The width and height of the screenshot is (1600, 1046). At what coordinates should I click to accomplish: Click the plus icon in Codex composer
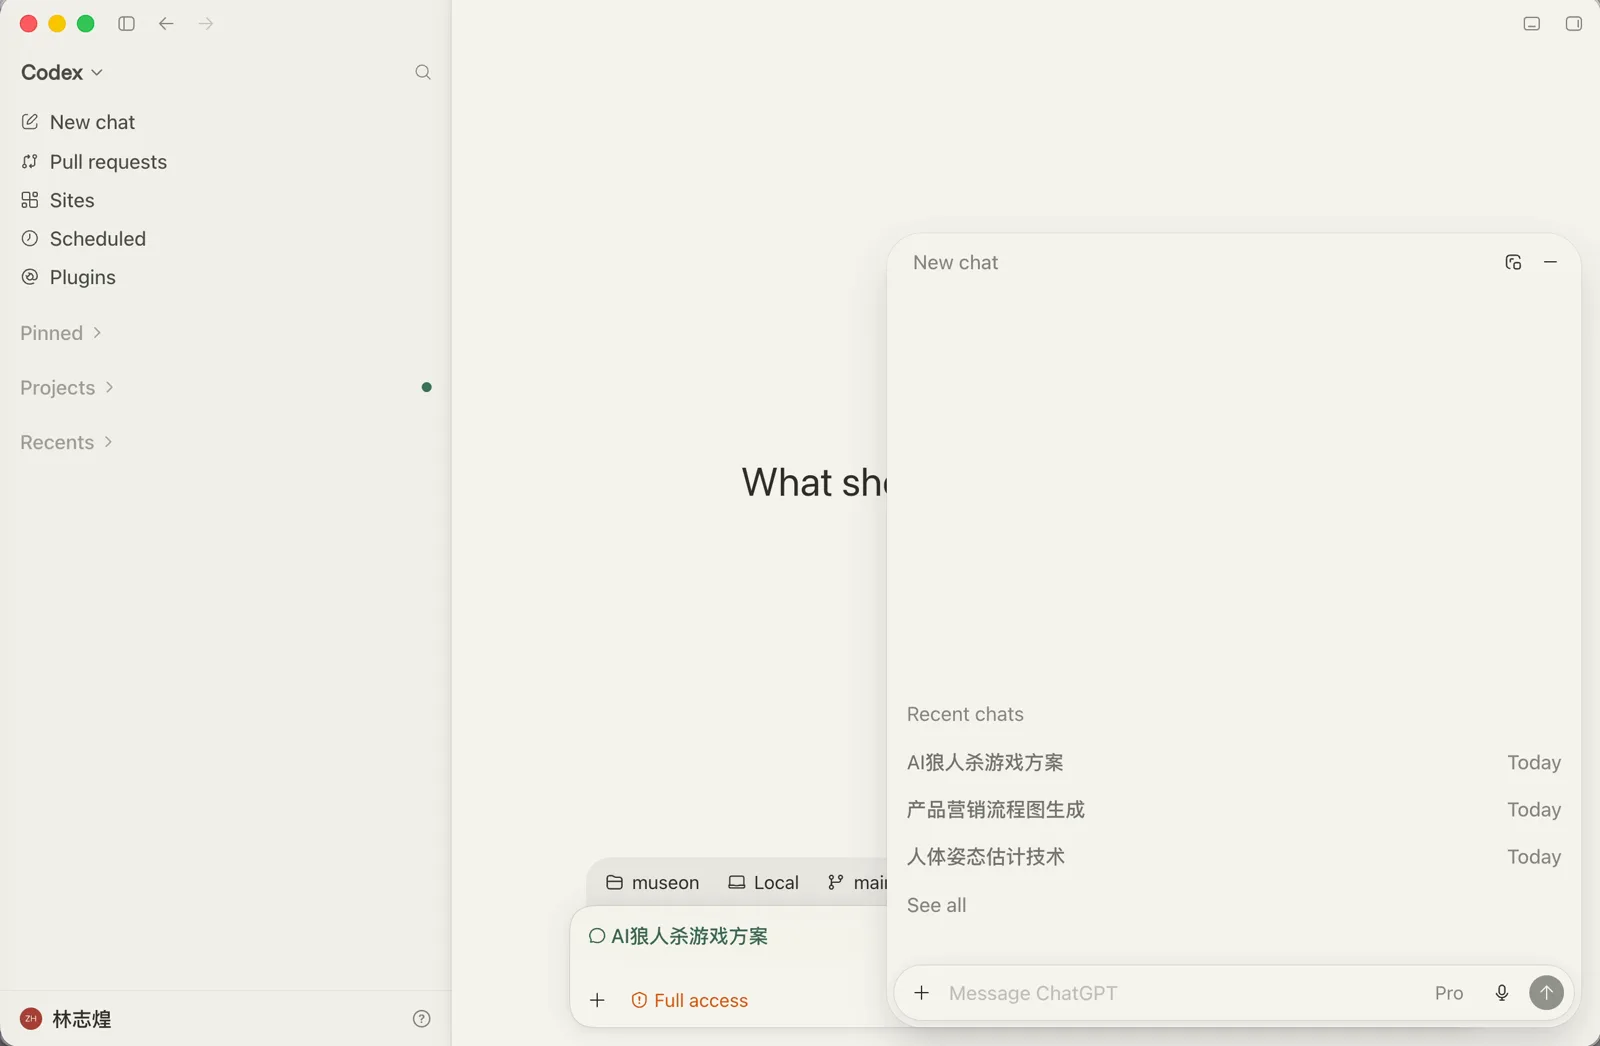[597, 1000]
